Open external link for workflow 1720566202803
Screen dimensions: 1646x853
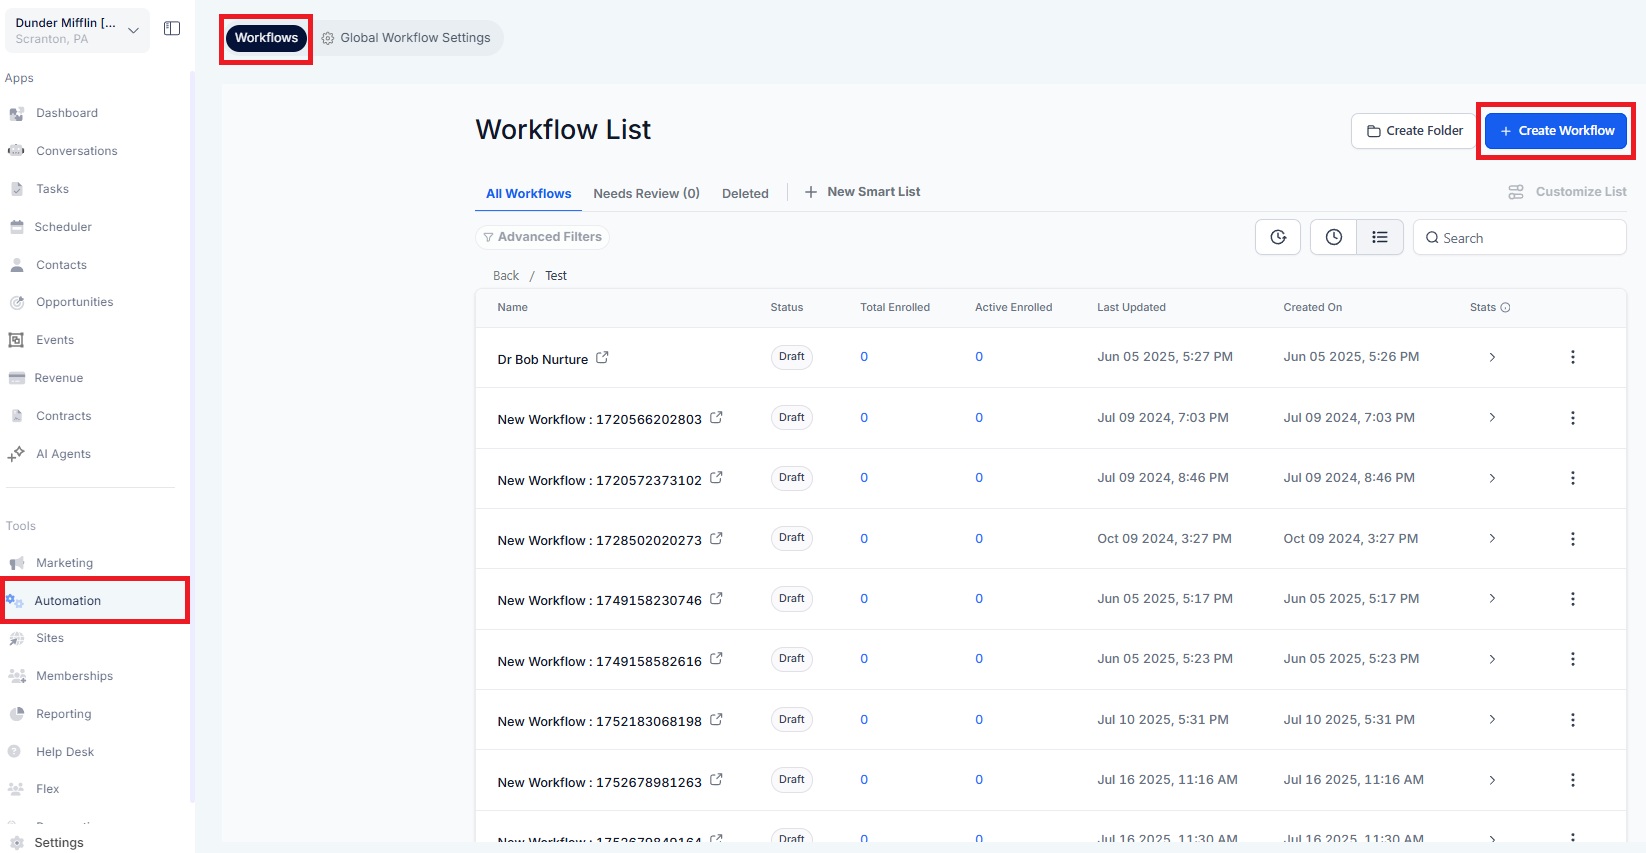pyautogui.click(x=716, y=418)
